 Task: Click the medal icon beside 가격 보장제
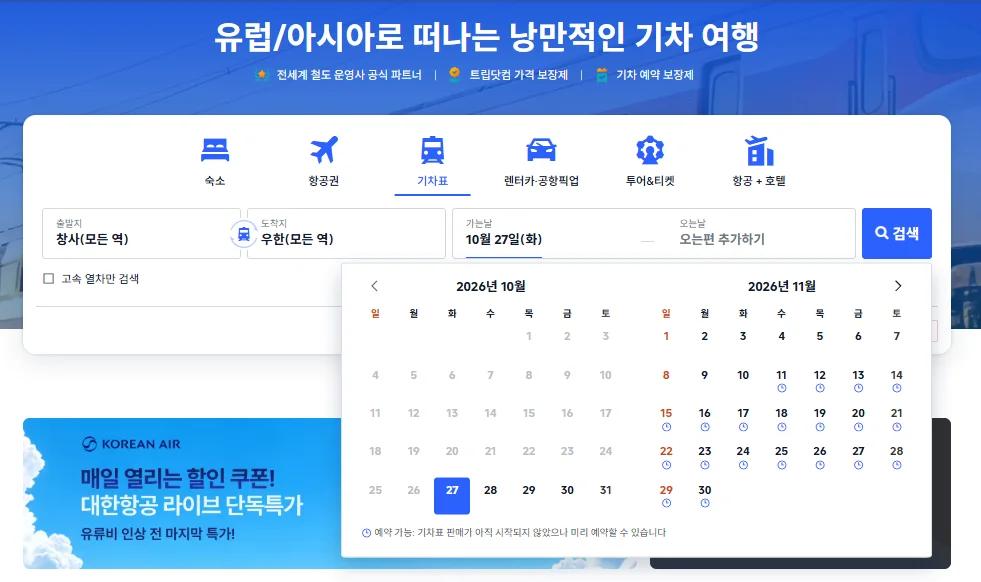455,74
